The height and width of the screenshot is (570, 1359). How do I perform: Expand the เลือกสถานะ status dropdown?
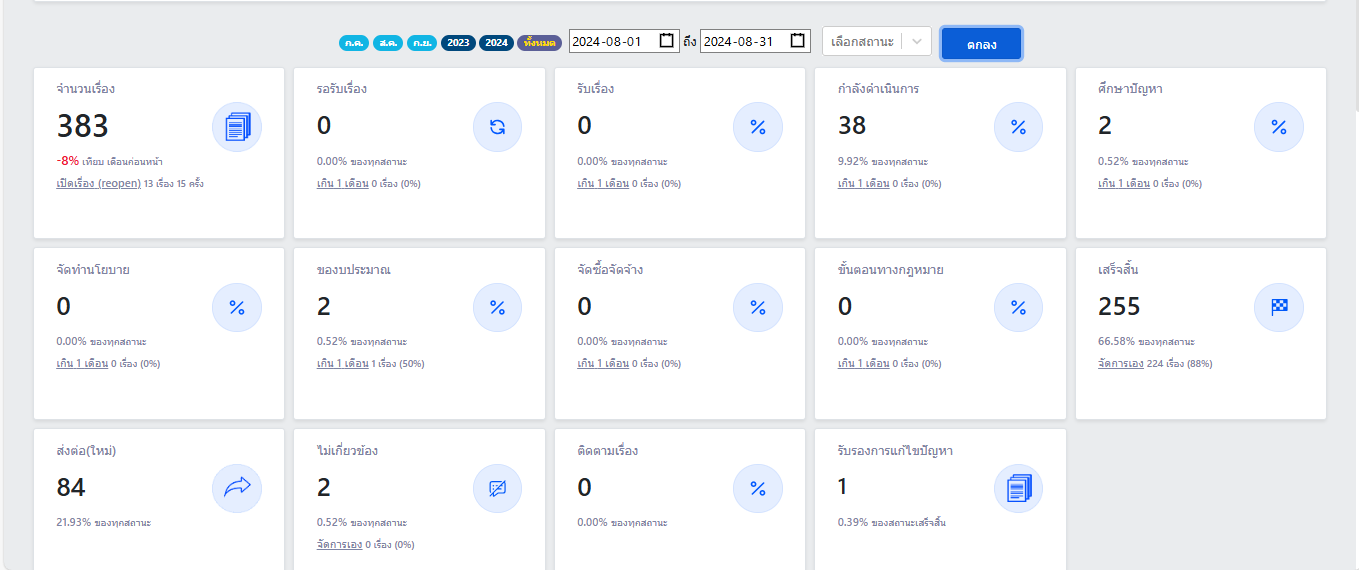(x=876, y=41)
